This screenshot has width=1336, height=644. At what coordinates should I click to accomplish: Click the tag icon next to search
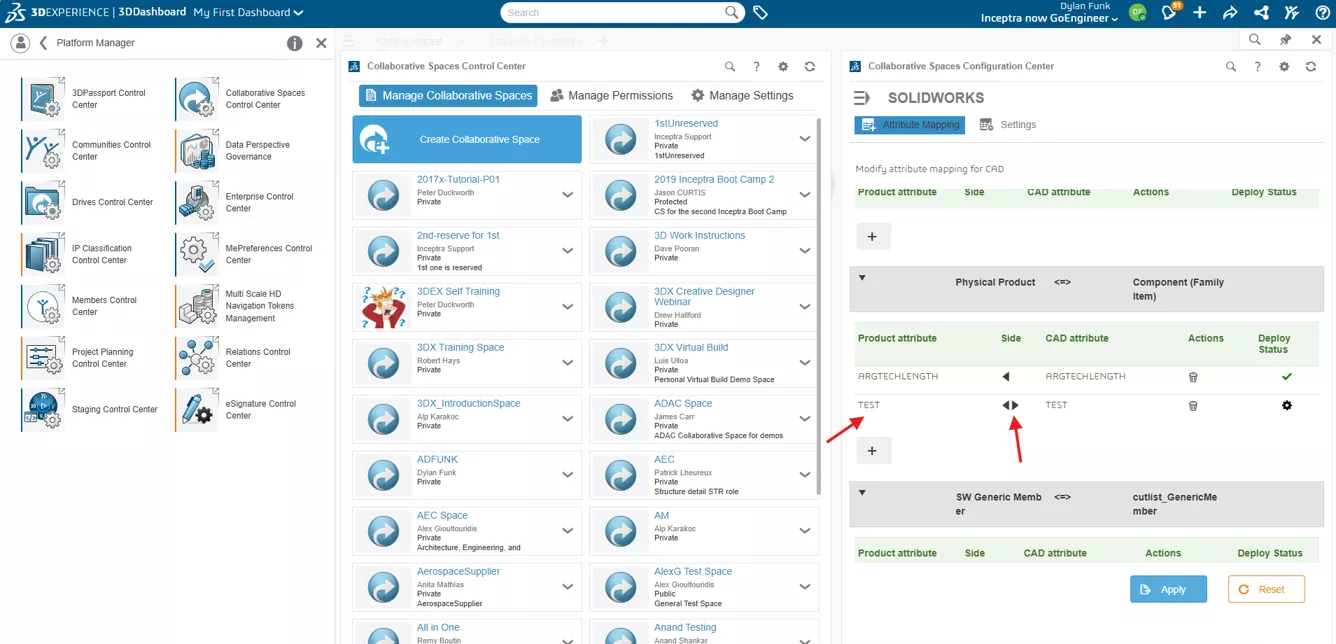point(760,13)
